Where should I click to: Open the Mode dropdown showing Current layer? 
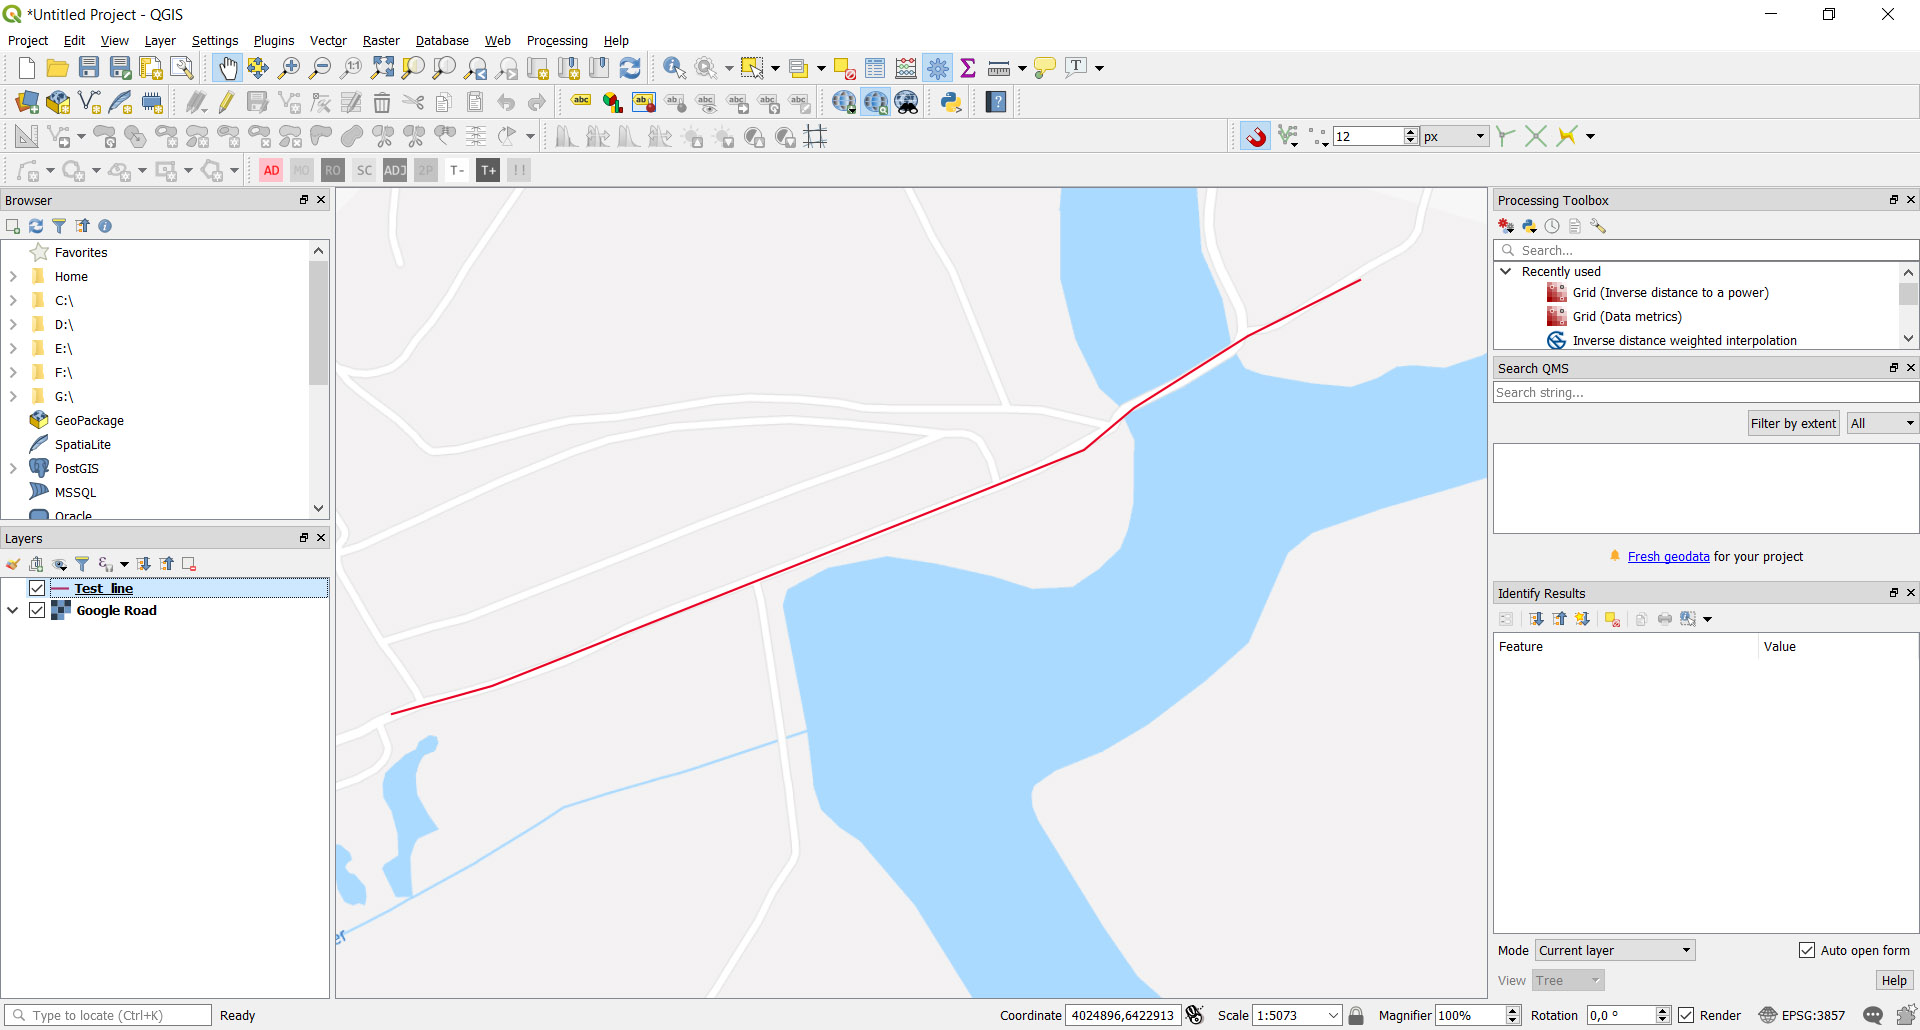1613,950
